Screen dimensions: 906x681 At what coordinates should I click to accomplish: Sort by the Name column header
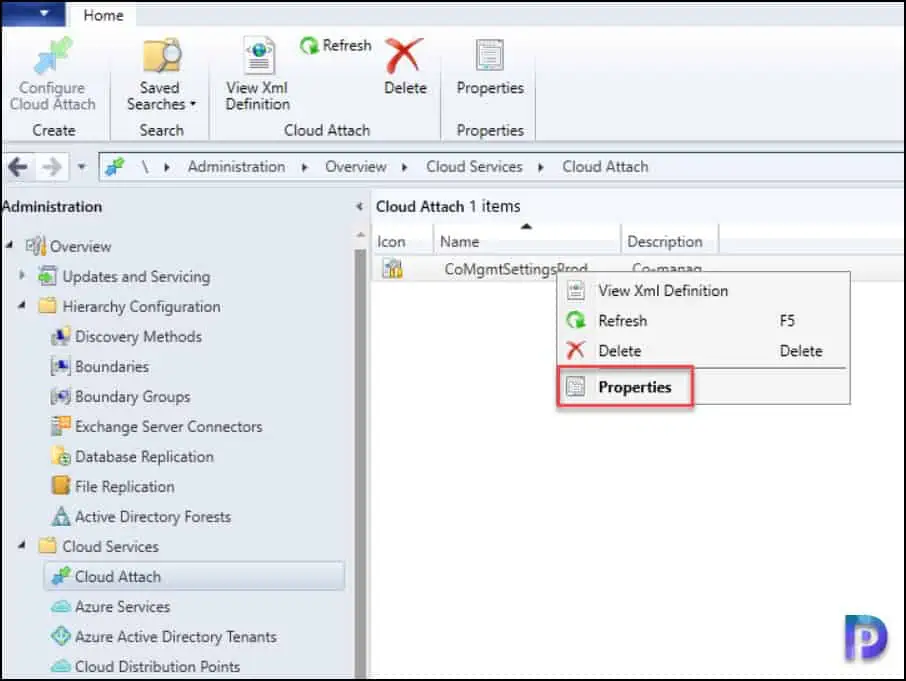[527, 241]
